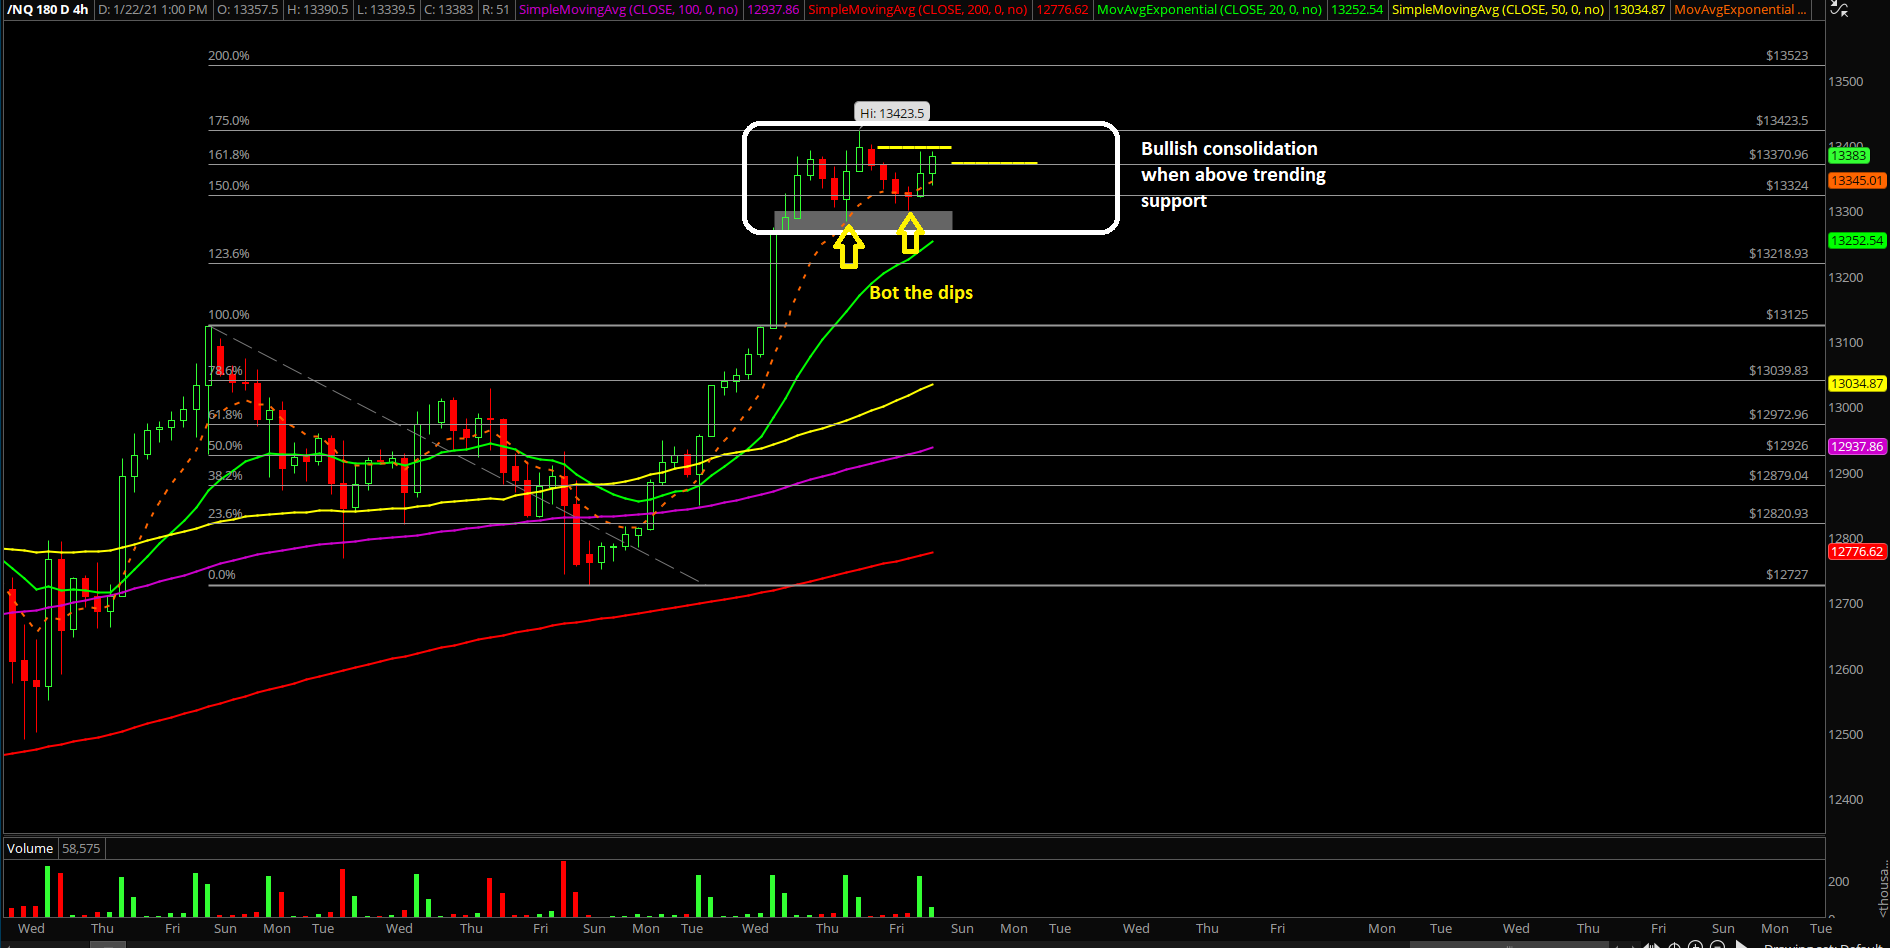Click the D: 1/22/21 1:00 PM date readout
The height and width of the screenshot is (948, 1890).
153,9
